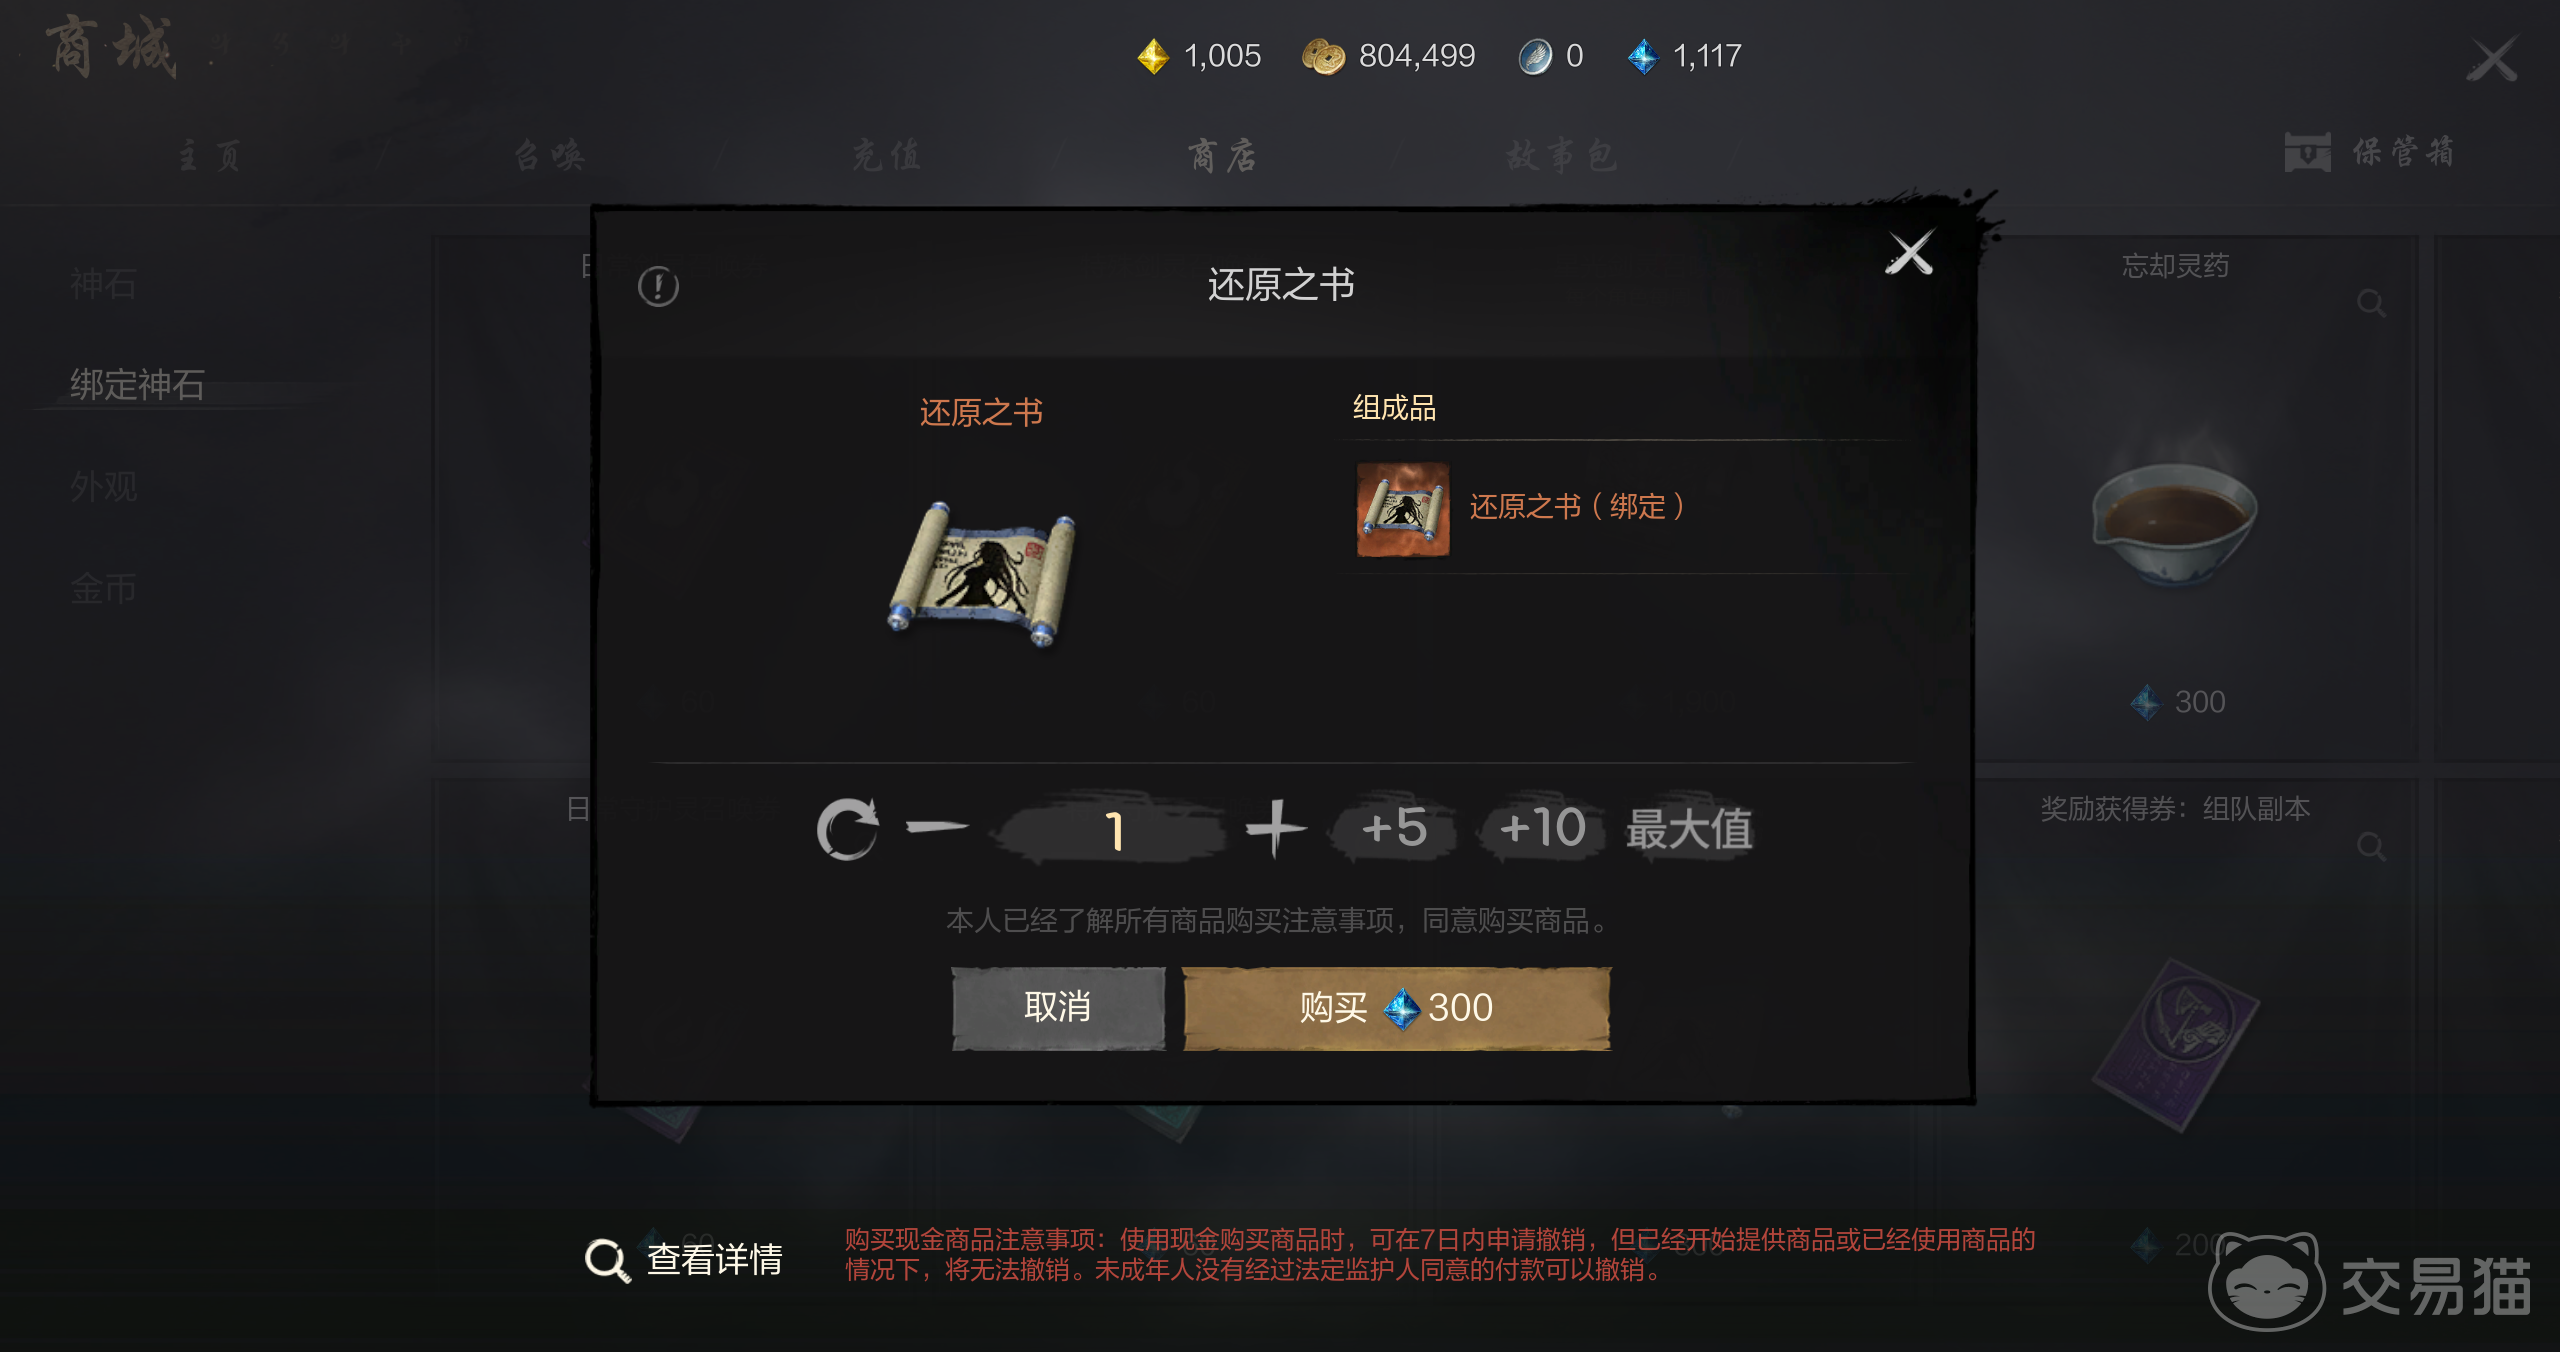Click the 还原之书（绑定）item icon
Viewport: 2560px width, 1352px height.
coord(1403,509)
